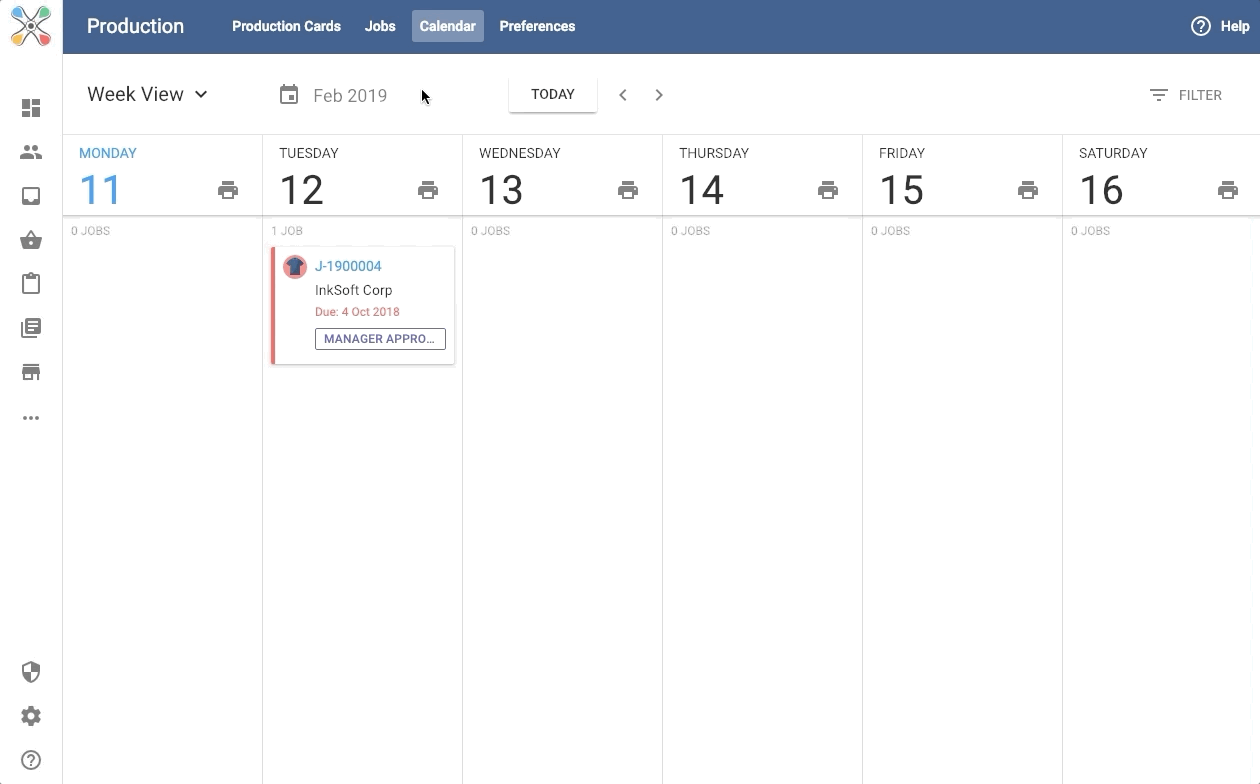
Task: Open the FILTER control on the right
Action: 1186,94
